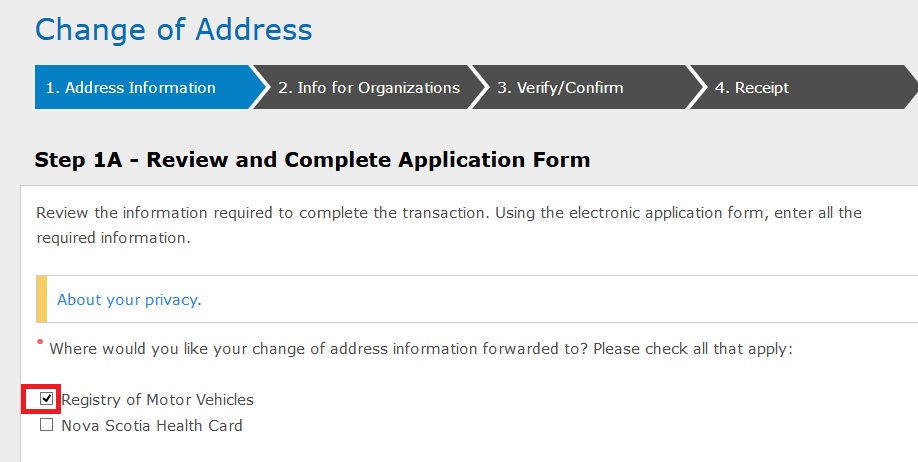Click the Step 1A section heading
The image size is (918, 462).
pos(312,159)
